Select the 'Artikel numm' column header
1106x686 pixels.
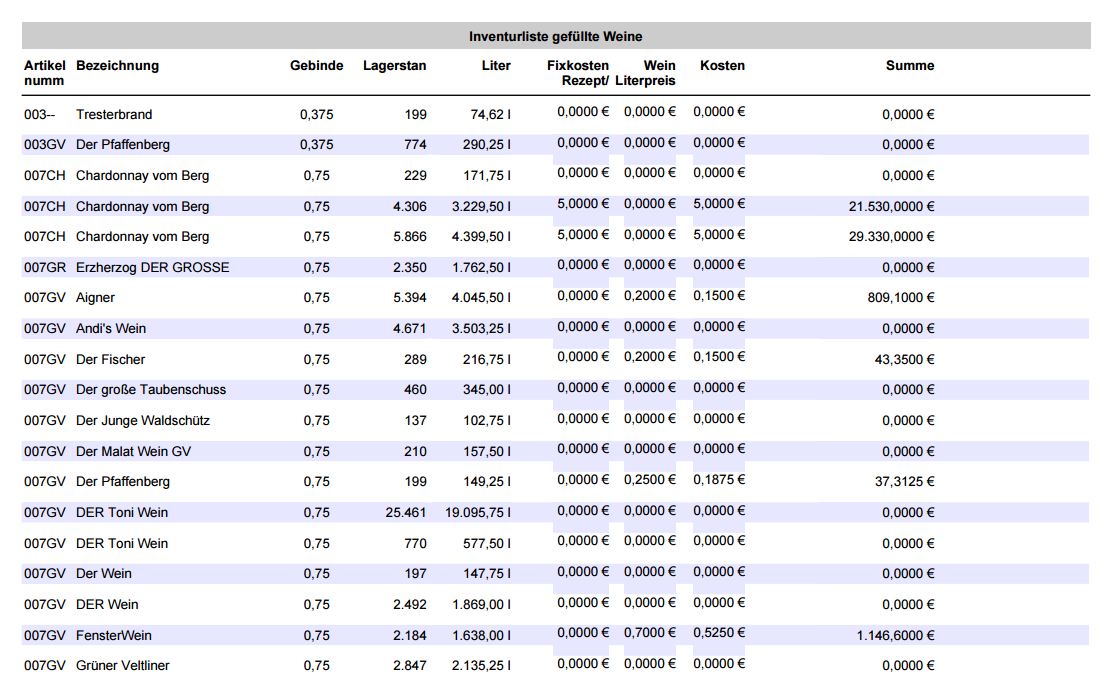pos(44,73)
